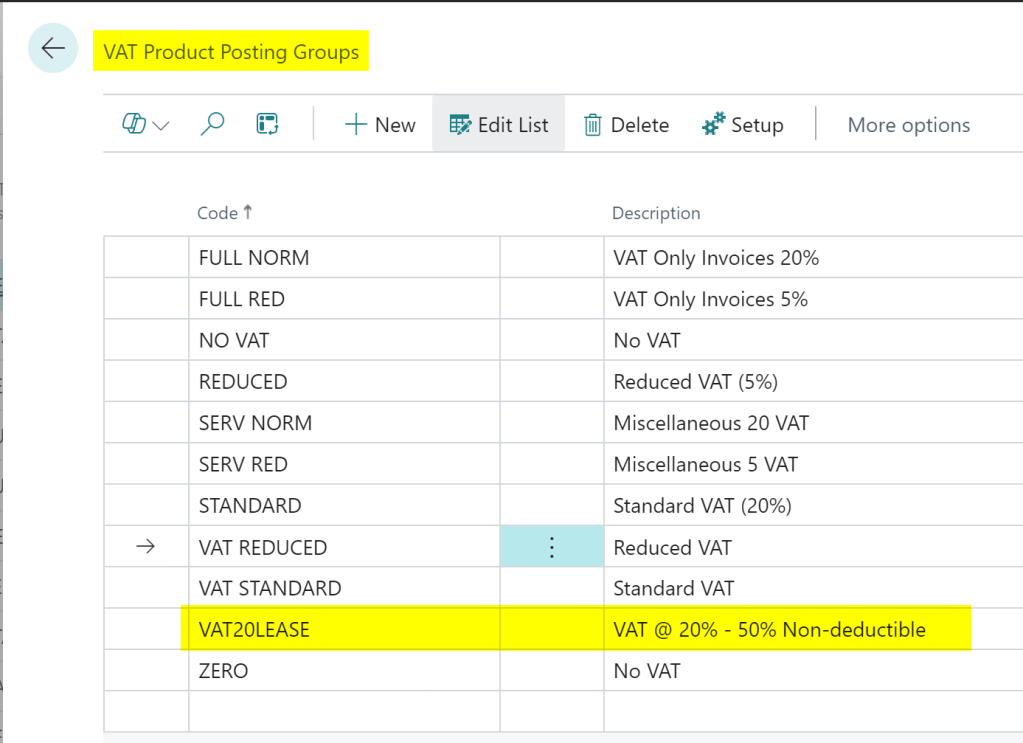Screen dimensions: 1023x743
Task: Click the Standard VAT (20%) description
Action: [x=702, y=506]
